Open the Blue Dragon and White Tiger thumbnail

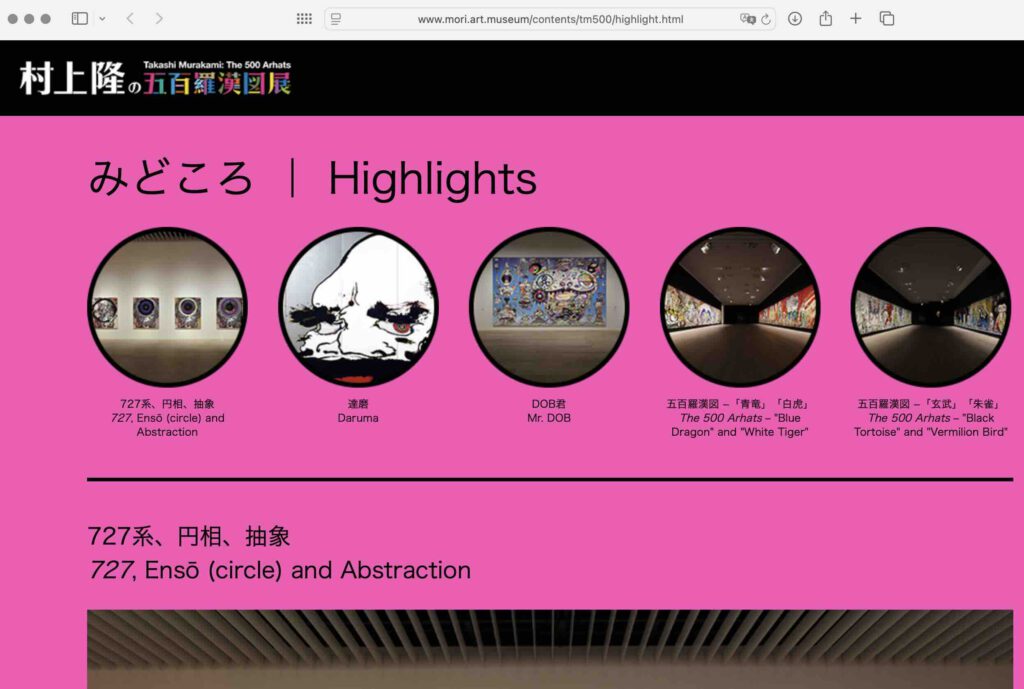740,307
